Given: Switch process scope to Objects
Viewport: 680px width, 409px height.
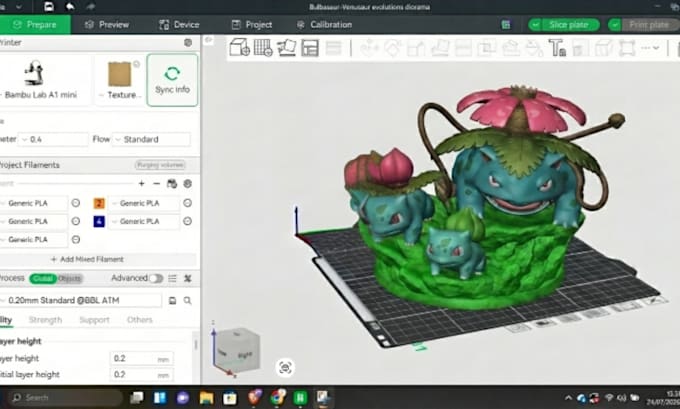Looking at the screenshot, I should point(69,278).
